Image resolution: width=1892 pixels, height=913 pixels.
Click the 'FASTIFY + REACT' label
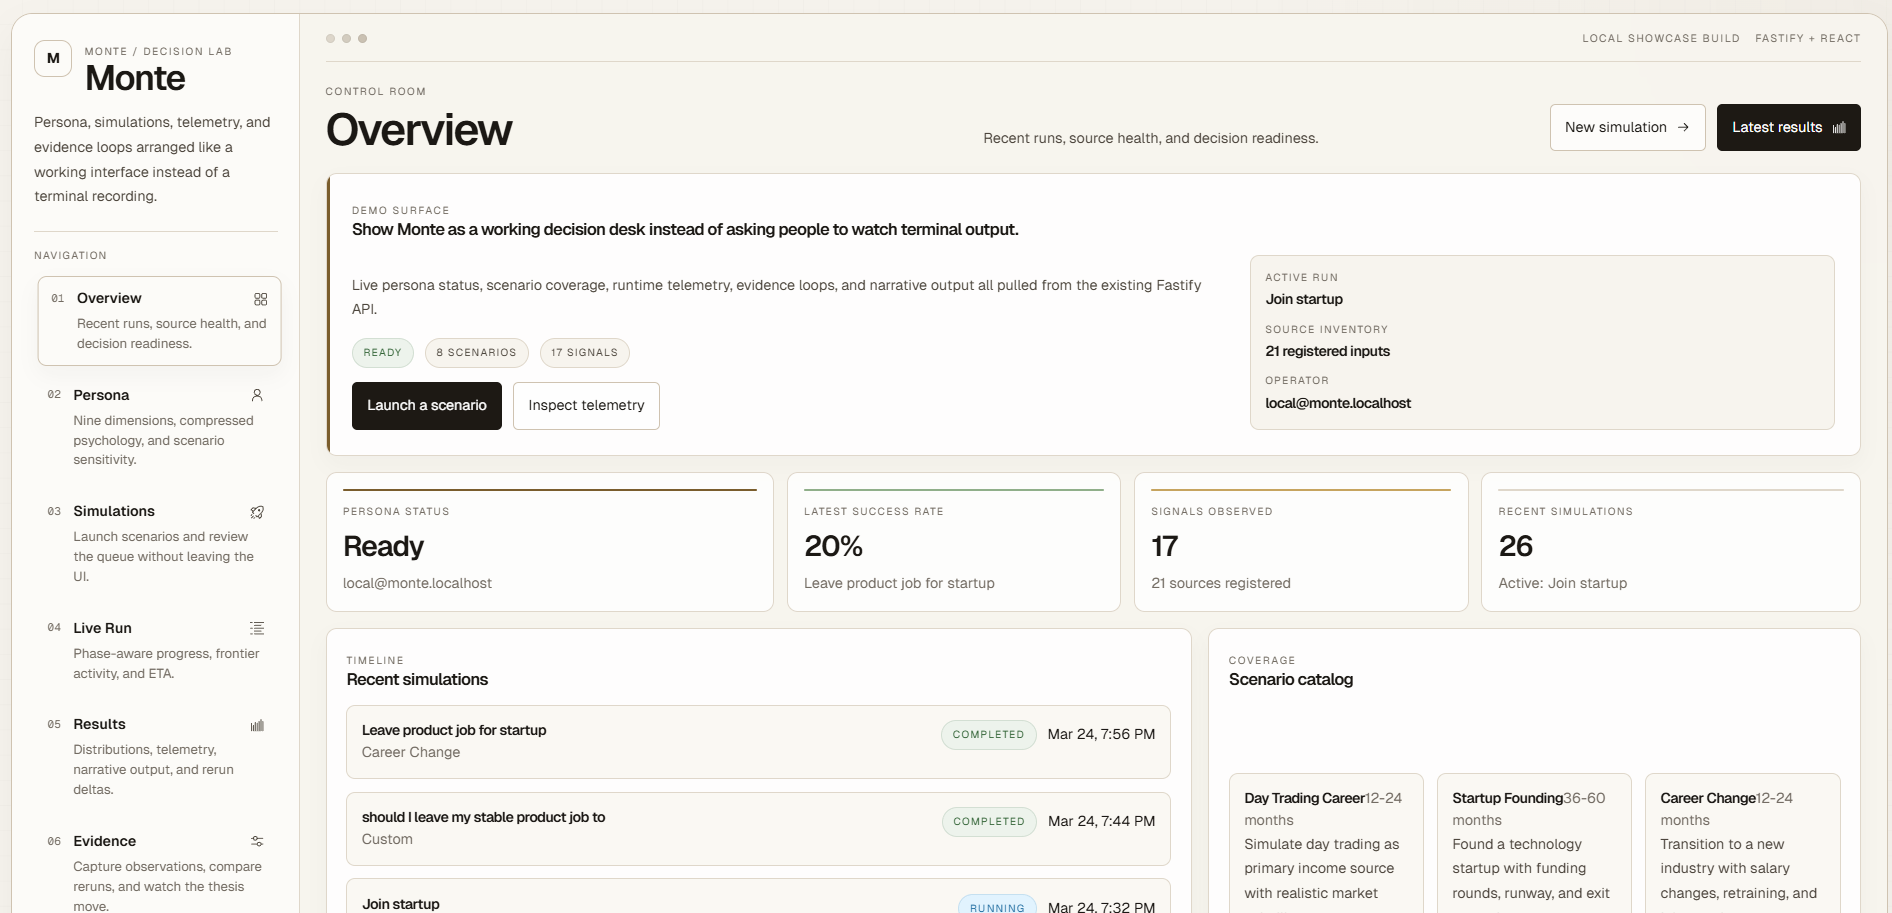1808,39
